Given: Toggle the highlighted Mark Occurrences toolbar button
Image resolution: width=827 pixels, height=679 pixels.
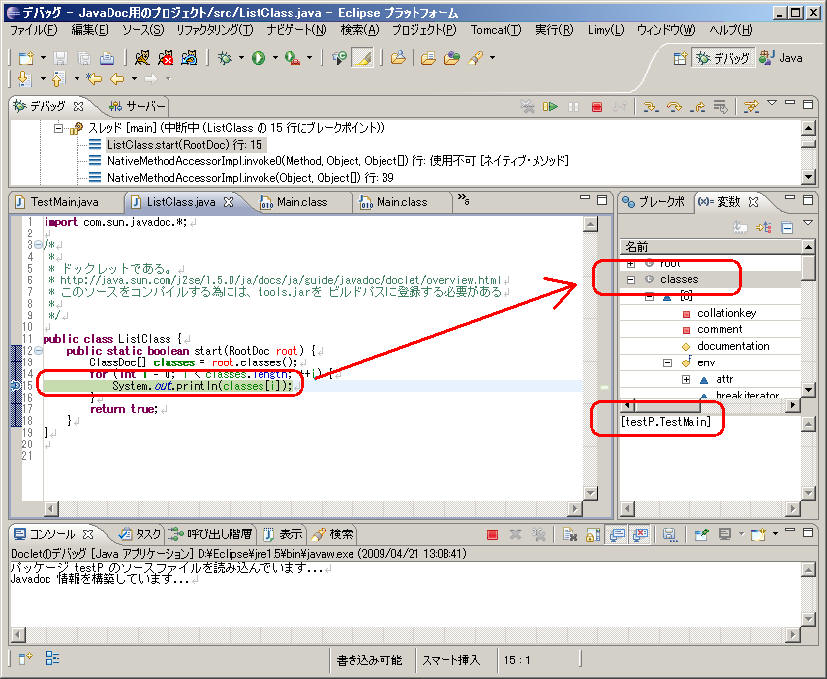Looking at the screenshot, I should (x=363, y=58).
